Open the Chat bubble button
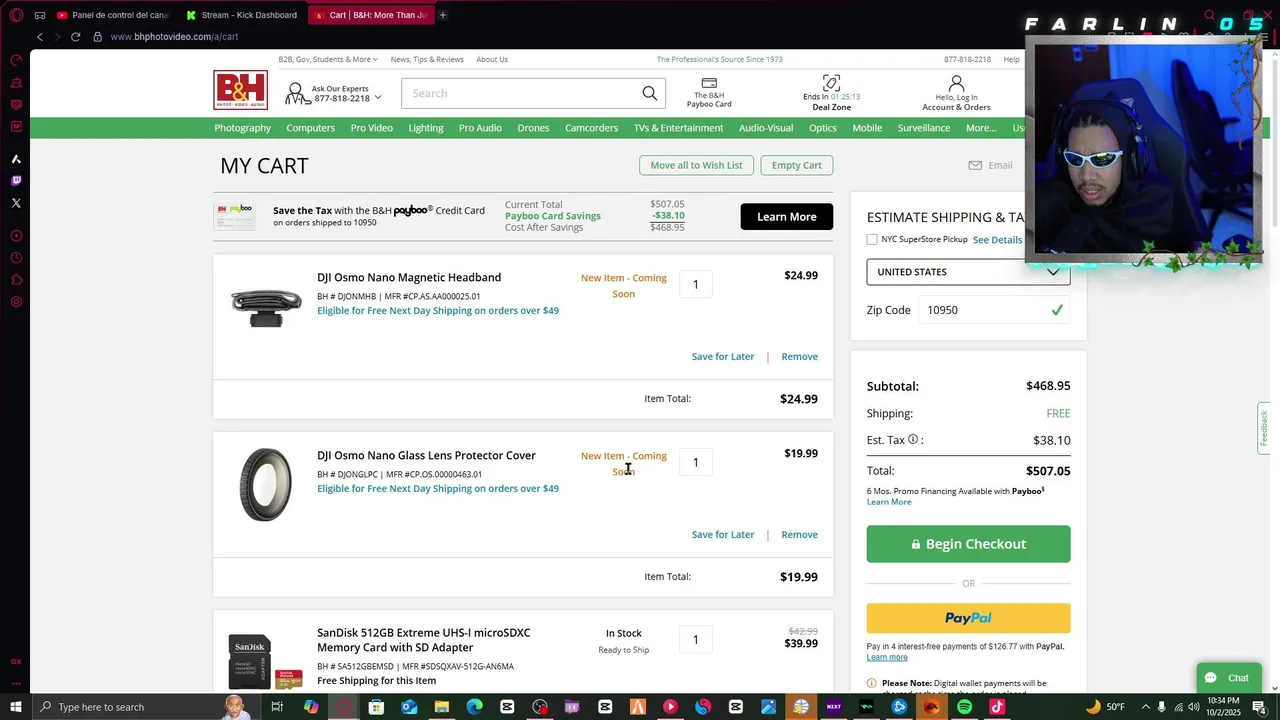 tap(1228, 678)
